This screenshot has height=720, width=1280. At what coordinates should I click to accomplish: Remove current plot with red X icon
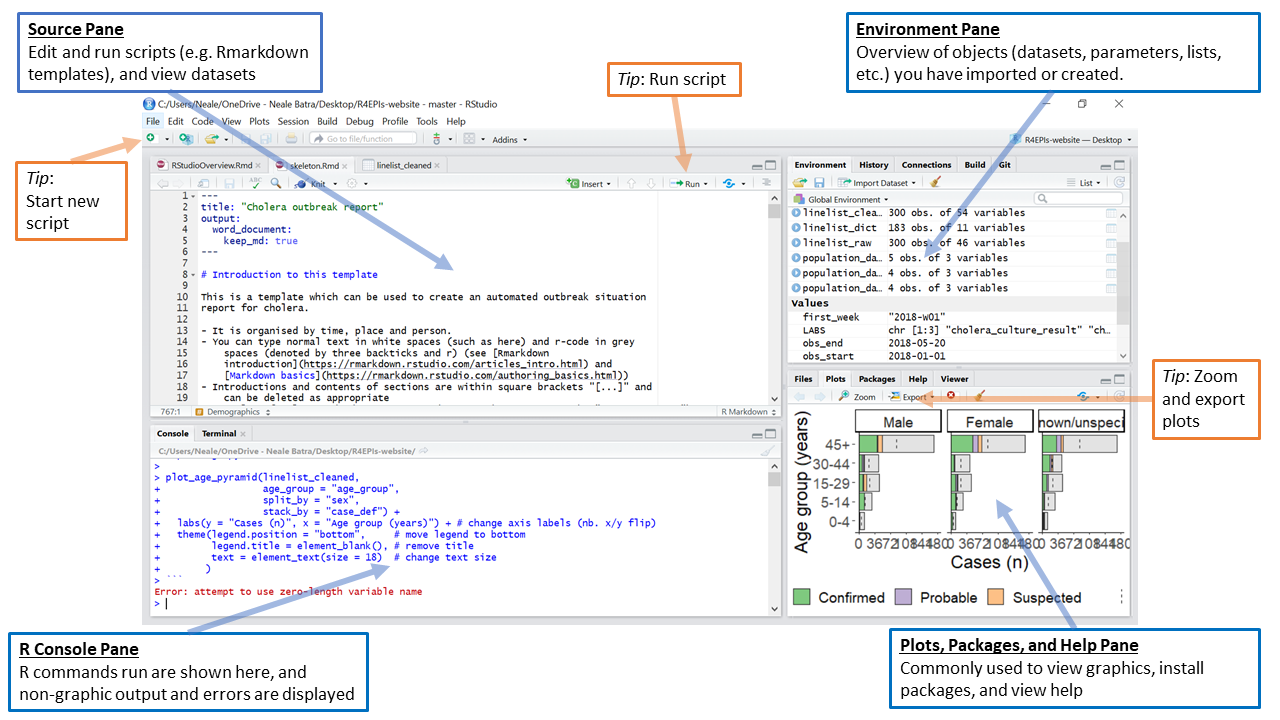pos(951,397)
